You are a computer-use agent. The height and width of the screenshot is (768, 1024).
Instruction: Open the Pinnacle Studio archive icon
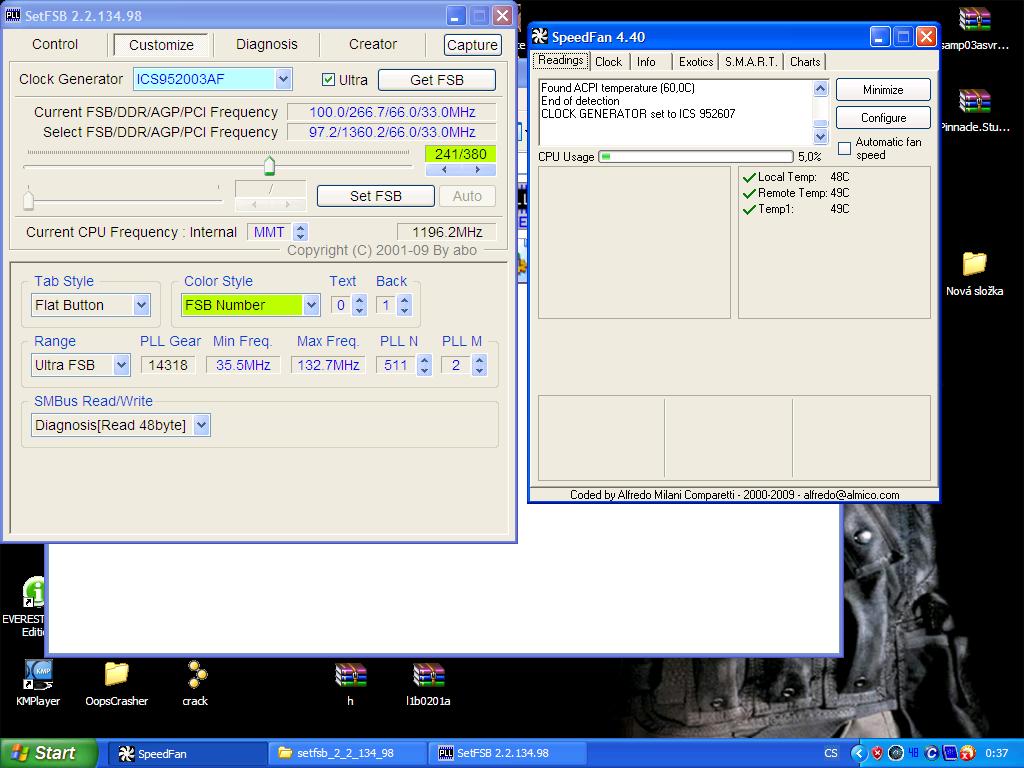coord(974,101)
